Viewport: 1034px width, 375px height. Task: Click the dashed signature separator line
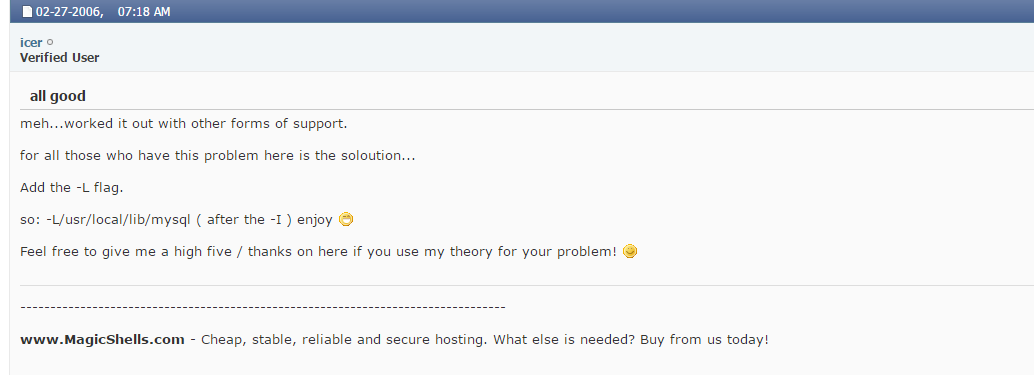point(262,307)
